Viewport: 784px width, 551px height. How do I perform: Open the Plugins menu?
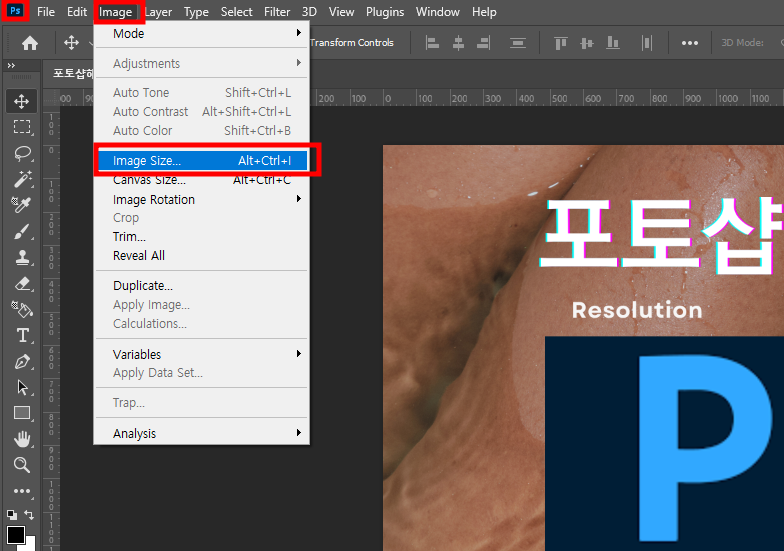[385, 12]
